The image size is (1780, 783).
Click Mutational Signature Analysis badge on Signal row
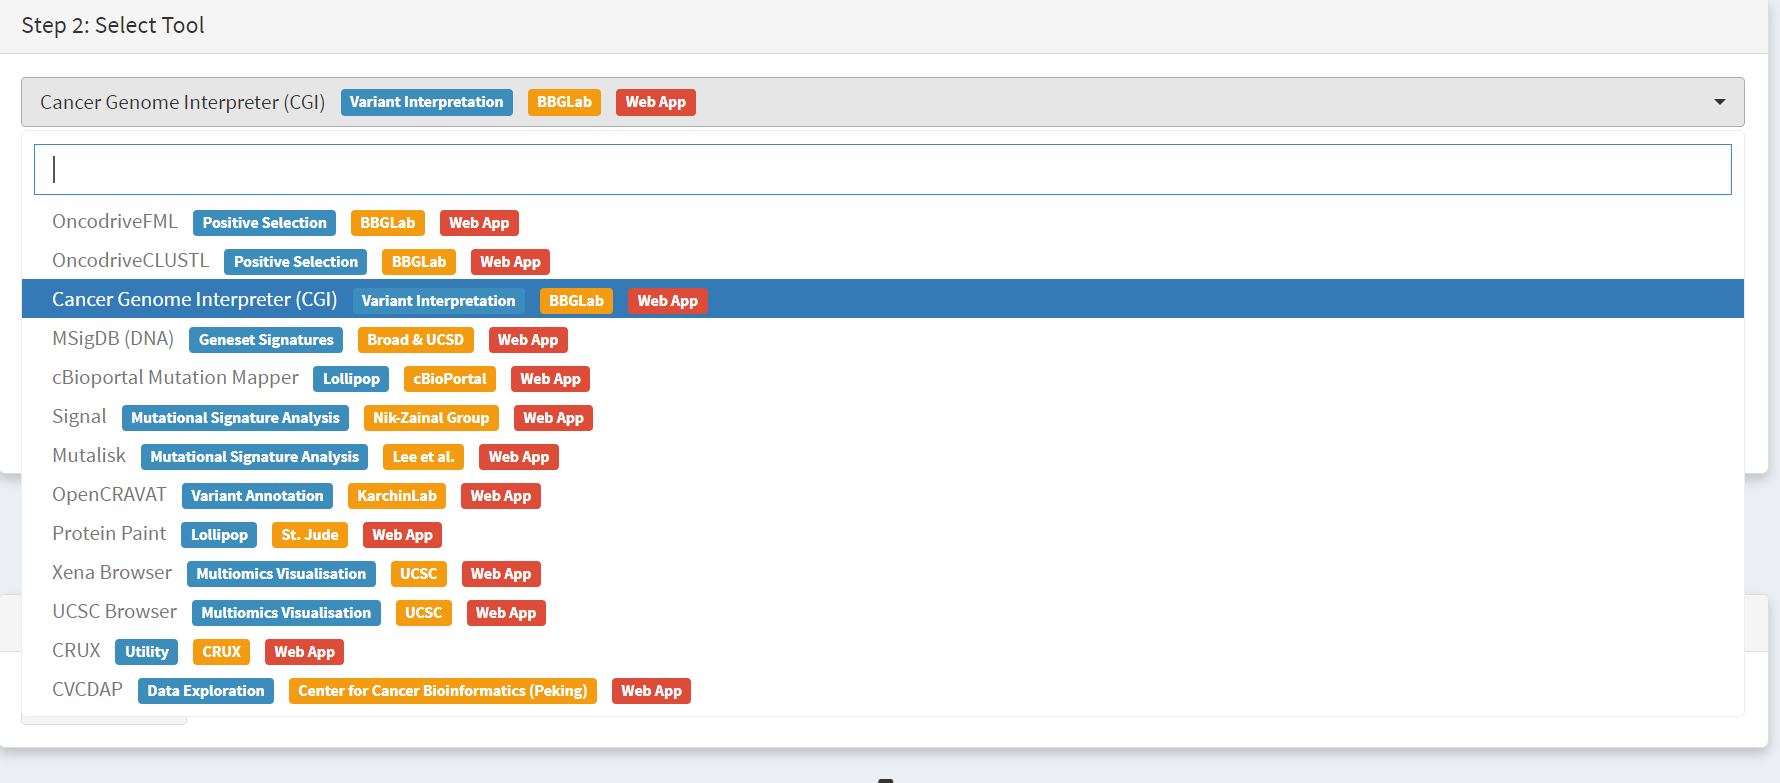click(235, 418)
